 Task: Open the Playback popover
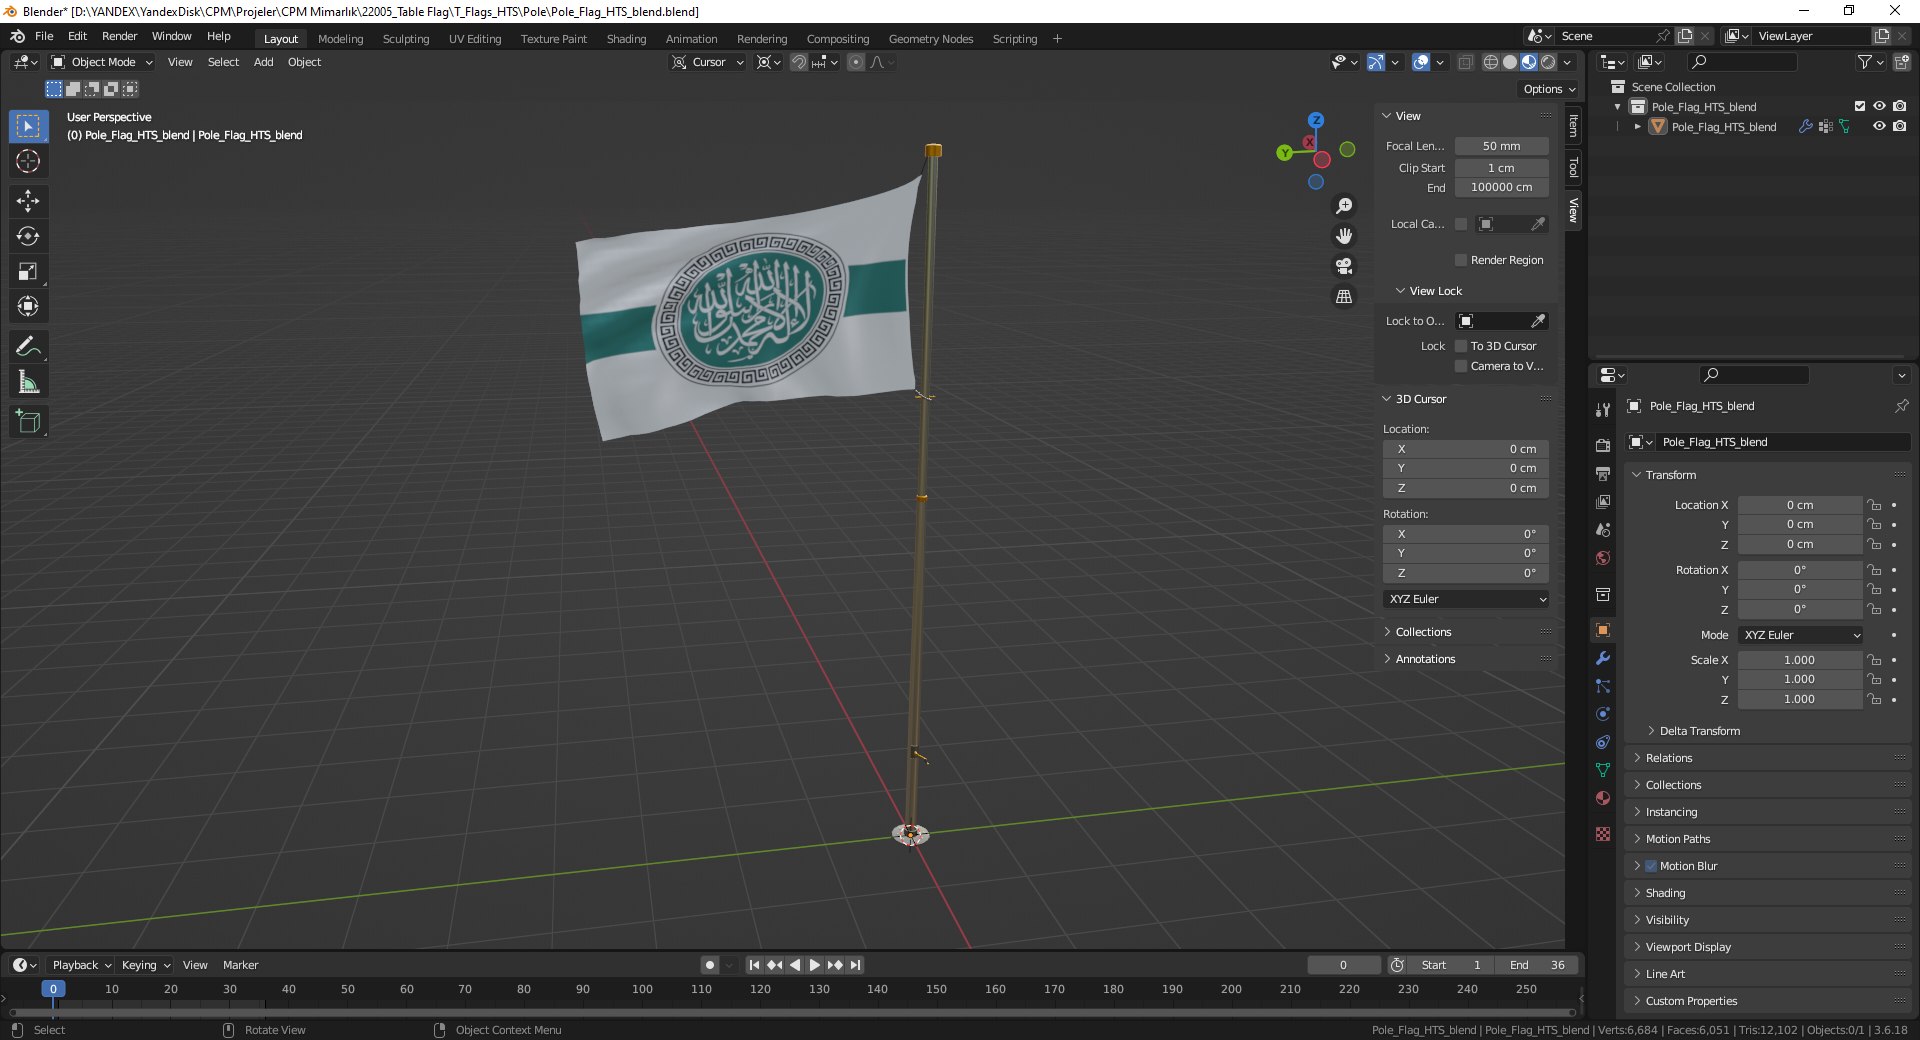(x=80, y=965)
